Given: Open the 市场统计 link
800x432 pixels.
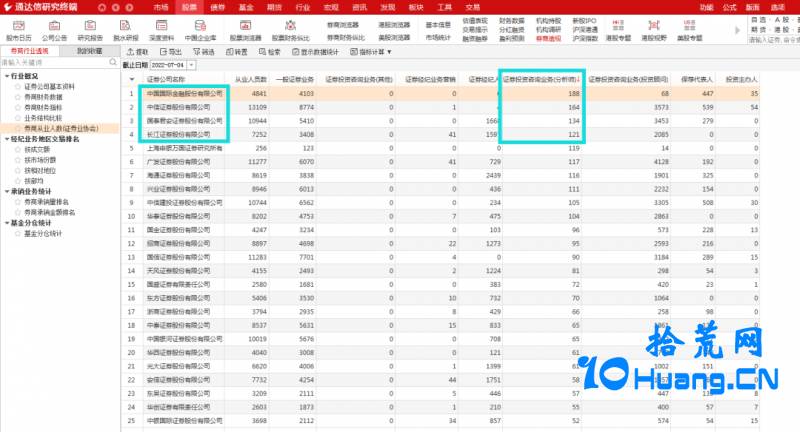Looking at the screenshot, I should [x=438, y=38].
